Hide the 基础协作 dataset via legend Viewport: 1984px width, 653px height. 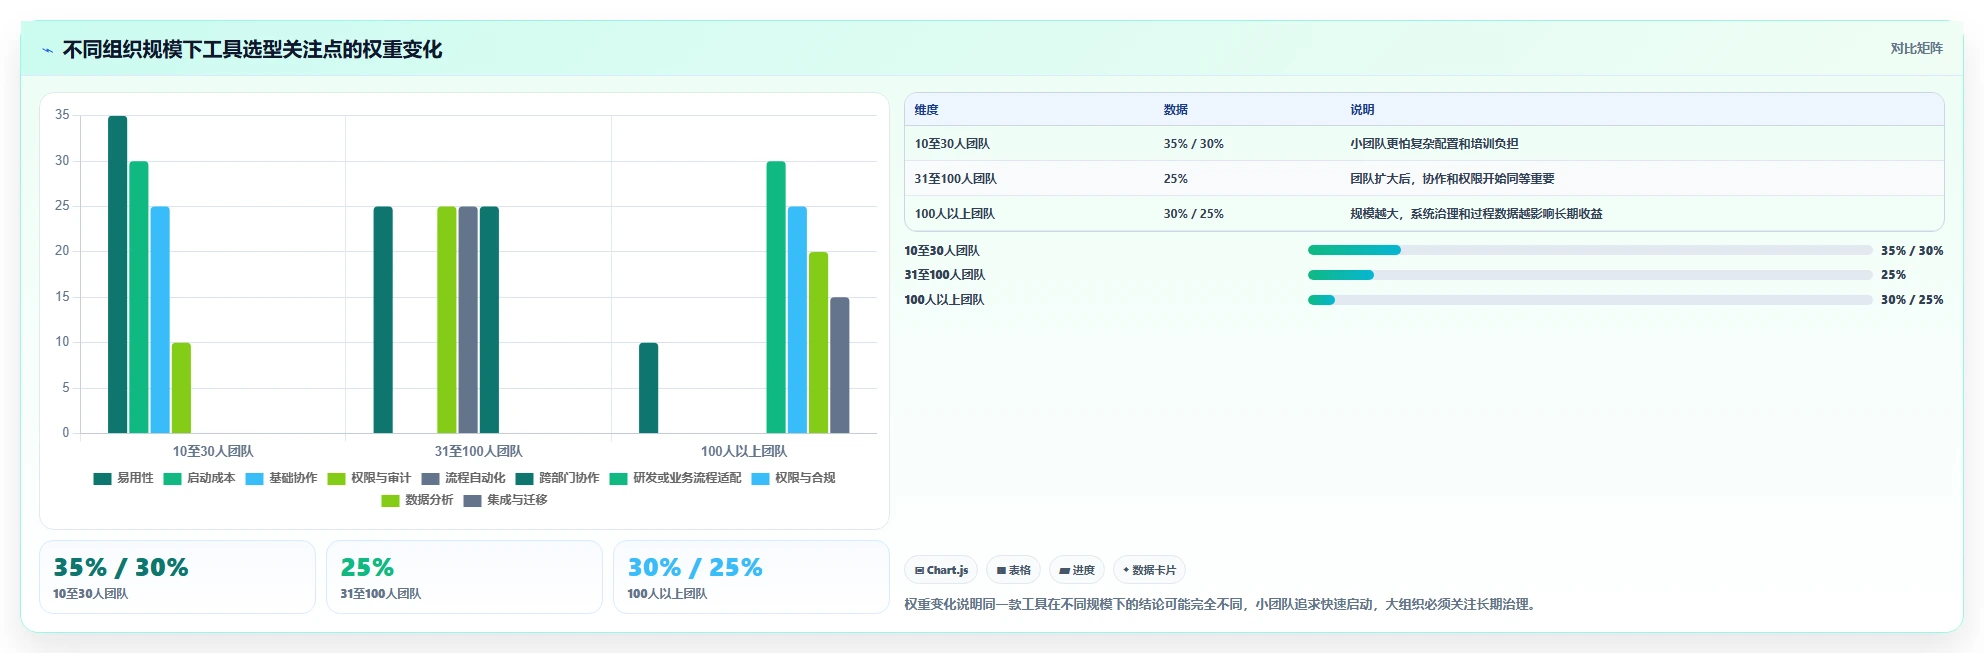(282, 478)
